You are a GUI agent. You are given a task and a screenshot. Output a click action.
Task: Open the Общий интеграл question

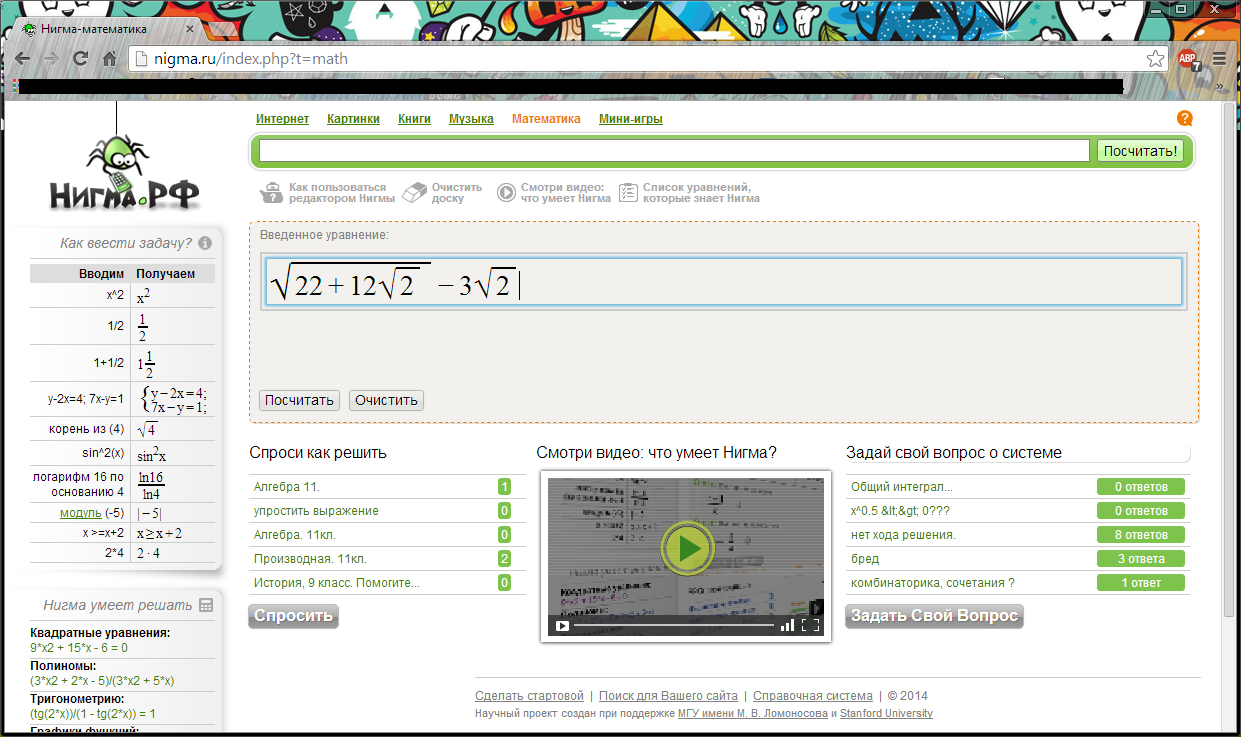coord(901,487)
